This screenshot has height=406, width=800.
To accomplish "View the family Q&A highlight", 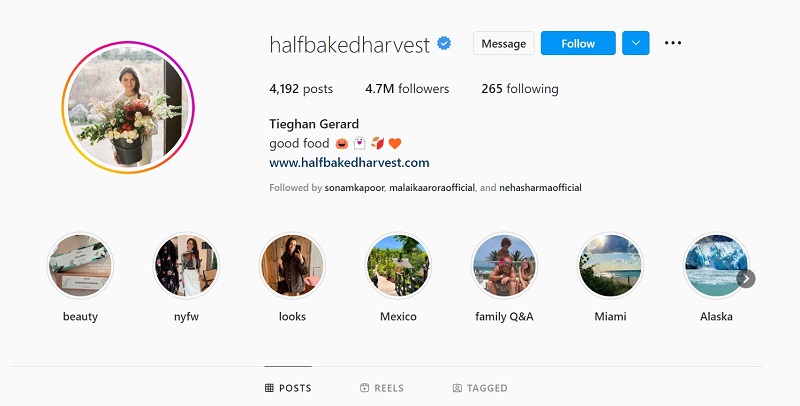I will click(x=504, y=265).
